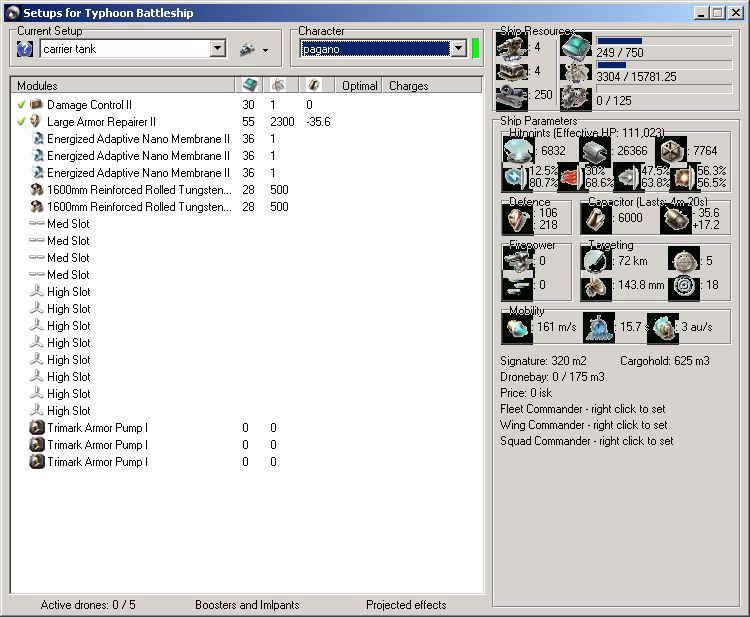Click the powergrid column header icon
Screen dimensions: 750x617
[x=279, y=86]
